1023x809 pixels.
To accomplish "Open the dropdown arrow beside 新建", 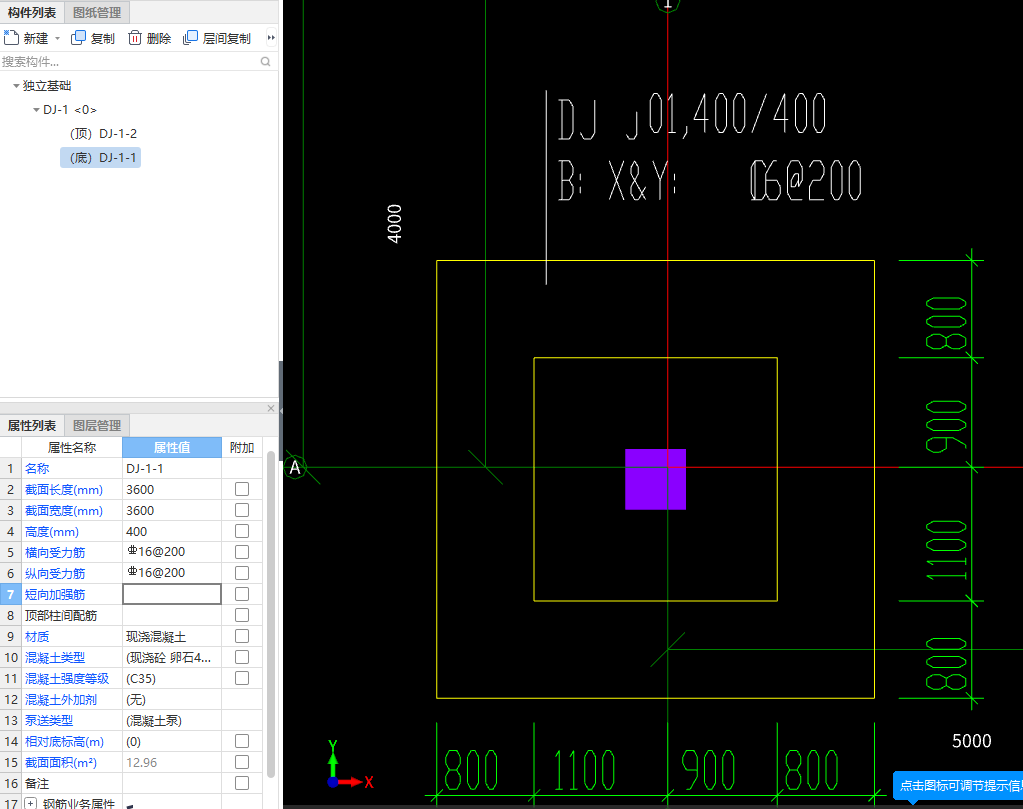I will click(x=58, y=39).
